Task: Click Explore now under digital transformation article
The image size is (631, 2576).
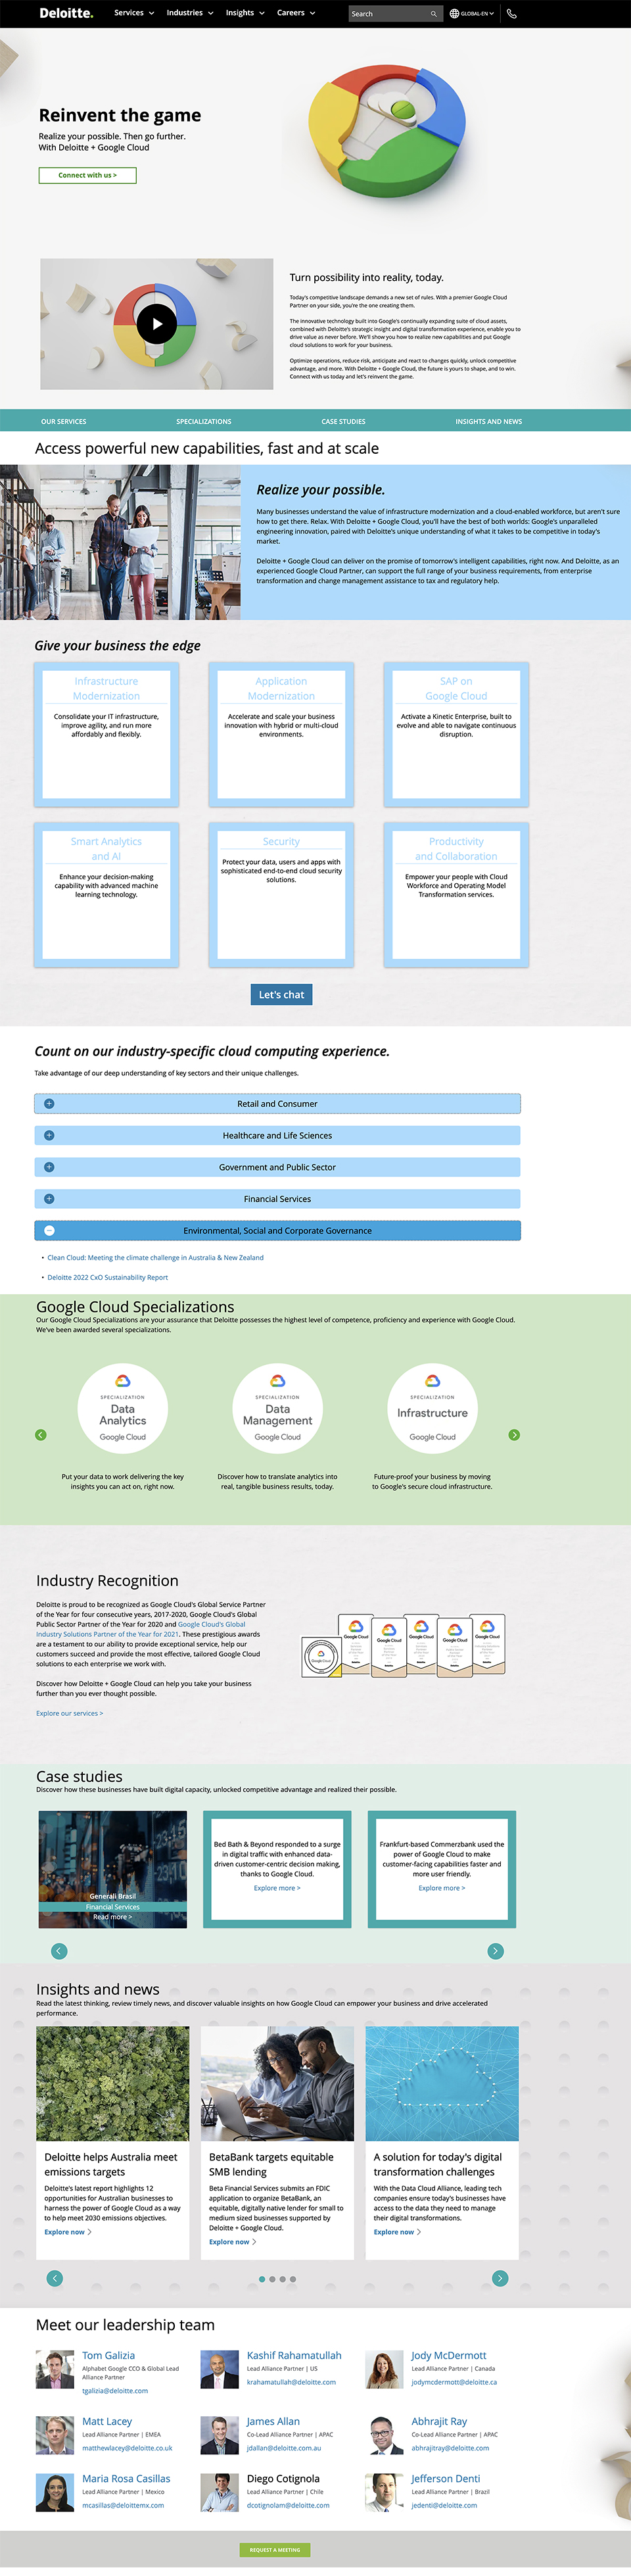Action: click(x=397, y=2232)
